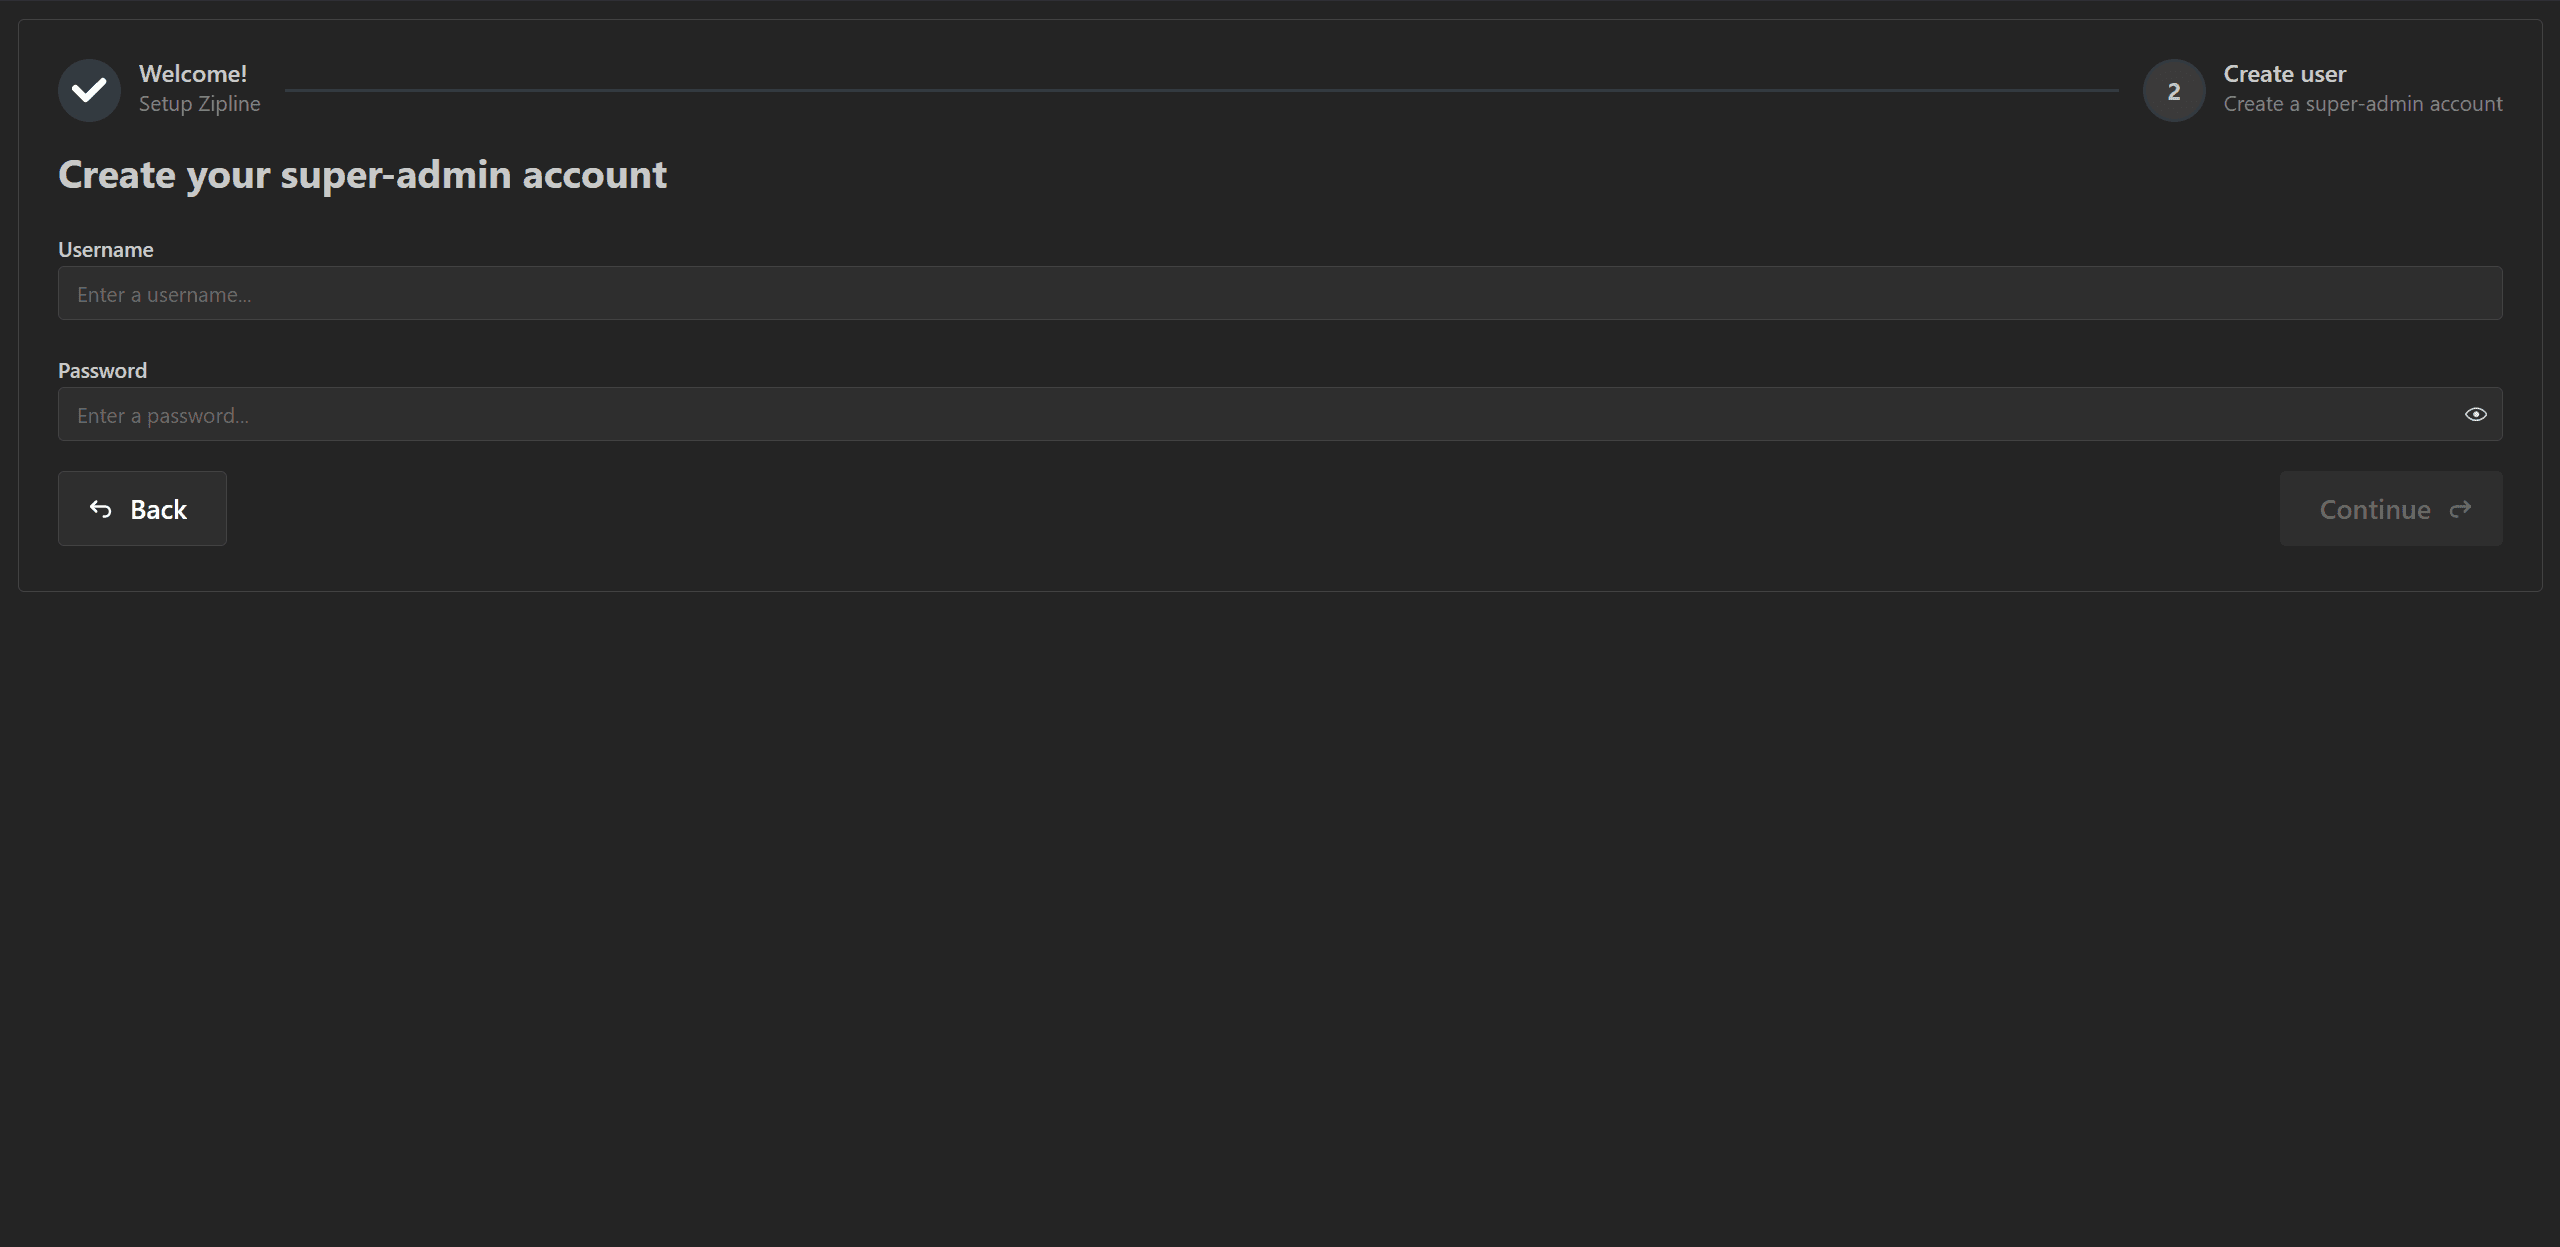Viewport: 2560px width, 1247px height.
Task: Click the undo arrow inside the Back button
Action: pos(101,509)
